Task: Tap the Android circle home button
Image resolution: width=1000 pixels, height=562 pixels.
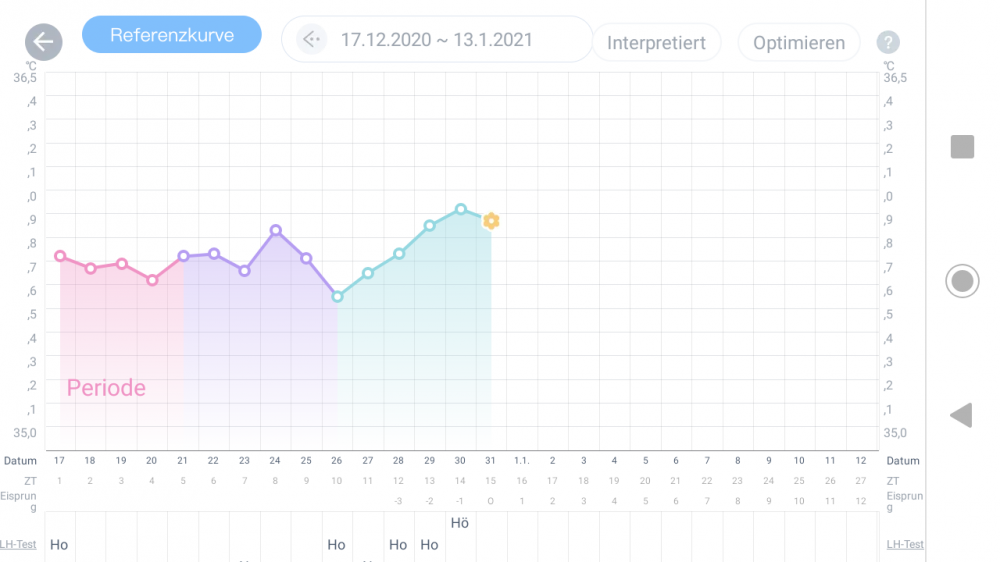Action: [x=962, y=281]
